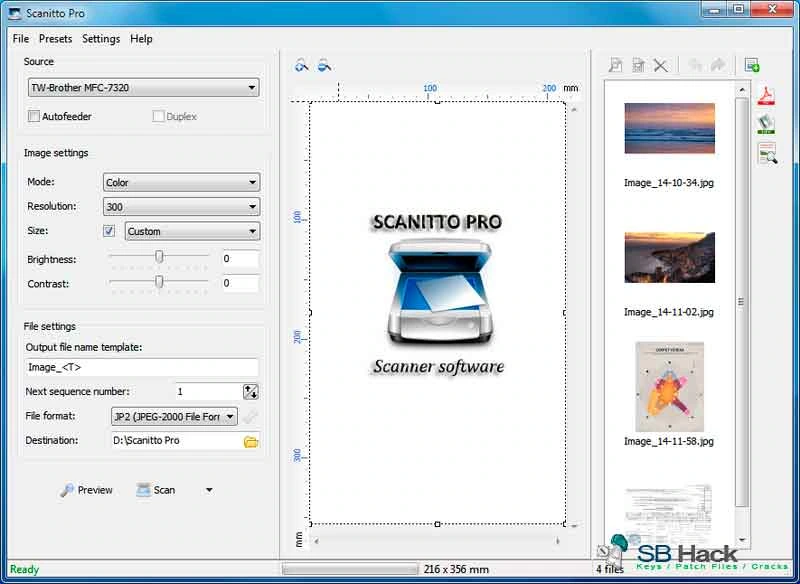Screen dimensions: 800x584
Task: Click the multipage TIFF export icon
Action: (x=766, y=124)
